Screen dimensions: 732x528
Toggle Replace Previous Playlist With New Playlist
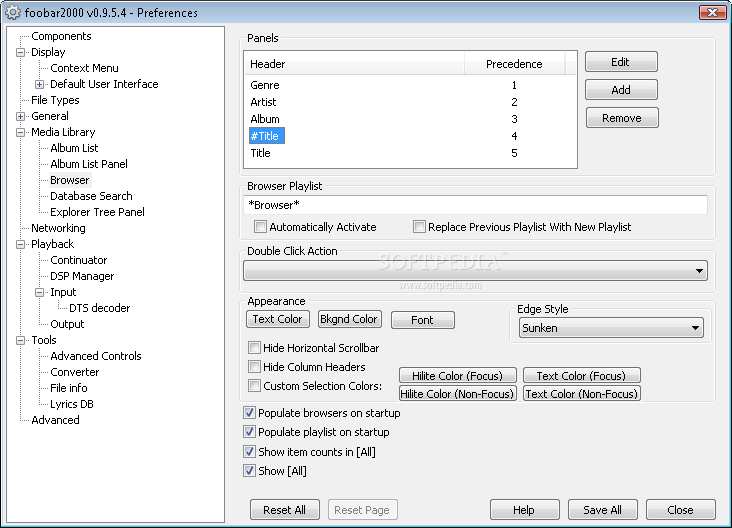(419, 227)
